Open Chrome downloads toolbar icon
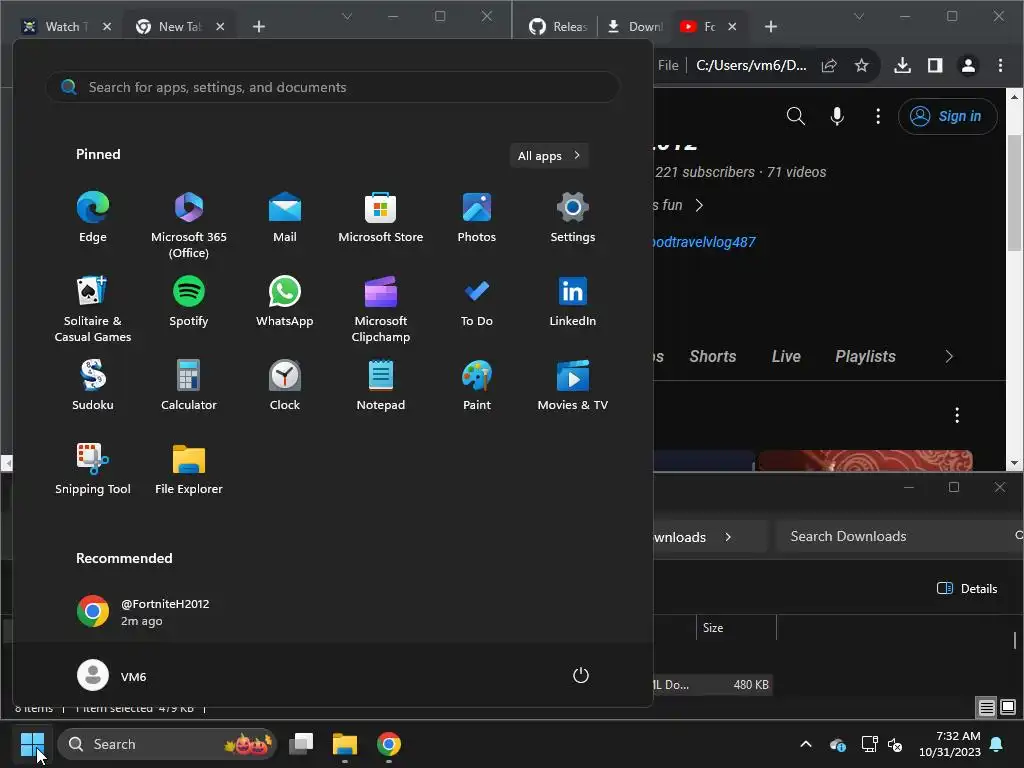Viewport: 1024px width, 768px height. tap(903, 65)
